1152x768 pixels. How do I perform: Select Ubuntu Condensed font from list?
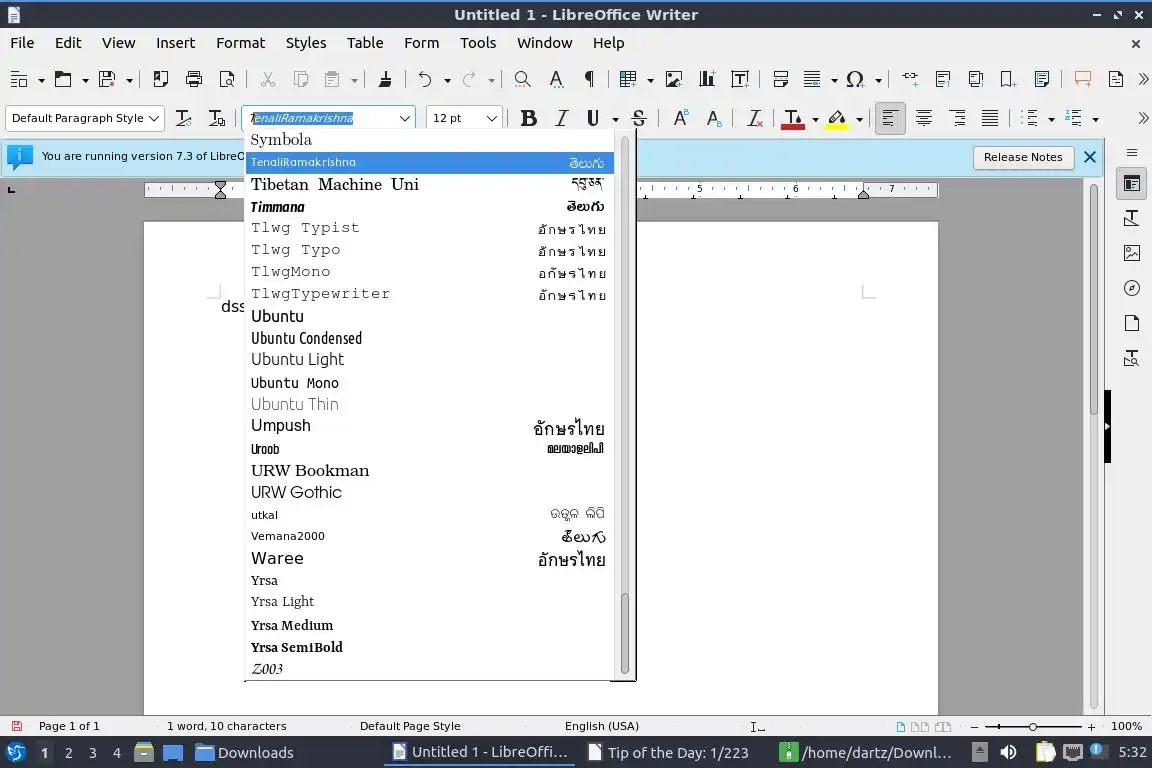tap(429, 338)
